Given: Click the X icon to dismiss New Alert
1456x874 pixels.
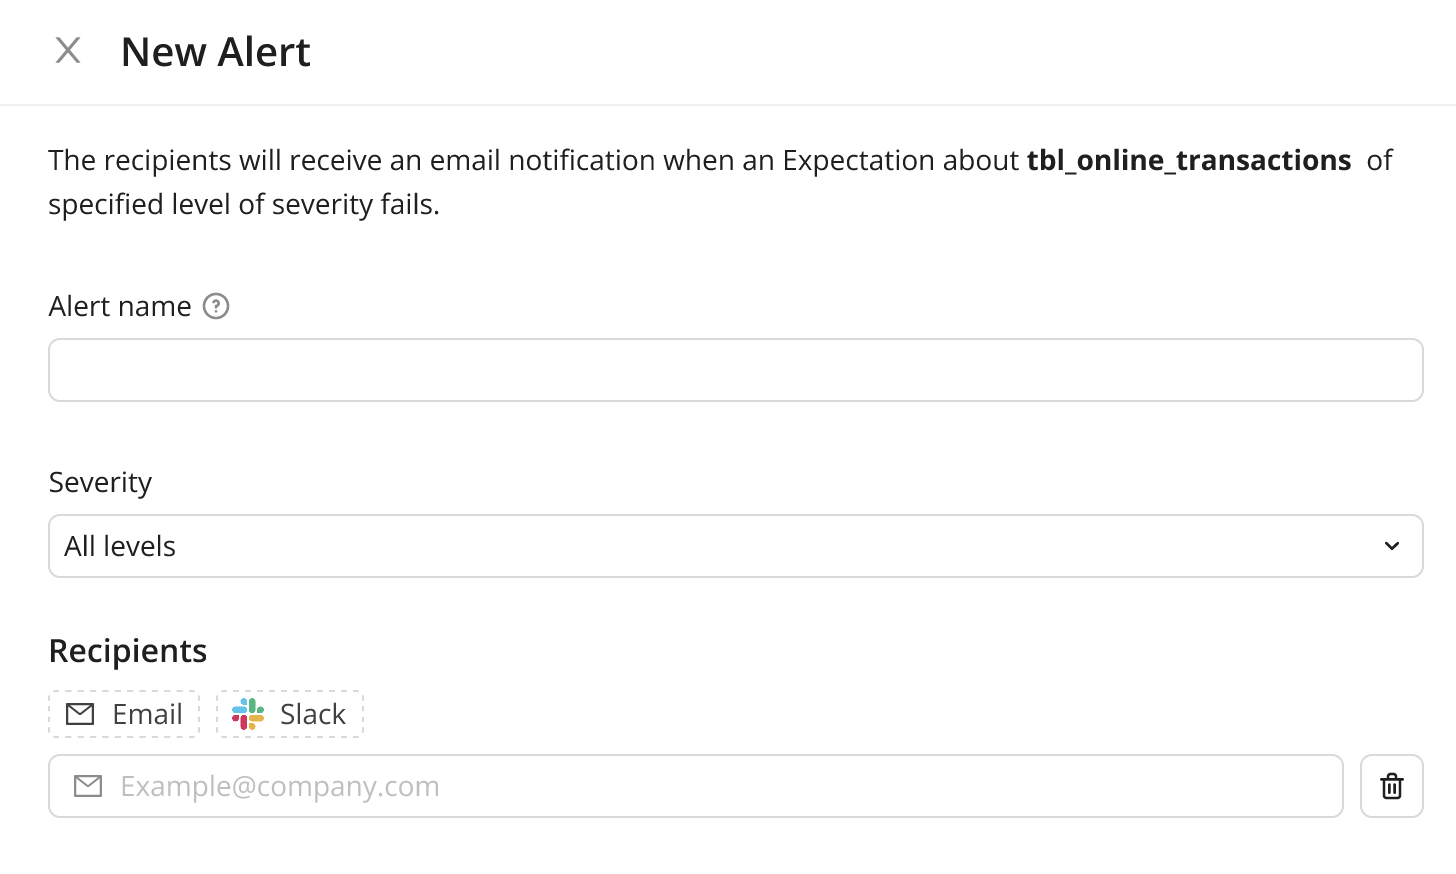Looking at the screenshot, I should pos(67,50).
